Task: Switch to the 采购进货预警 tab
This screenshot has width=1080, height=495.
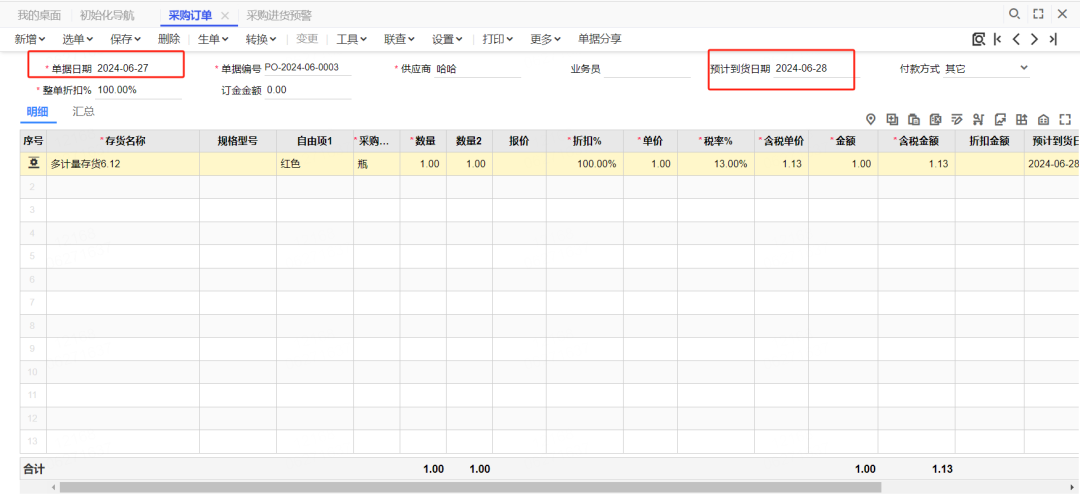Action: pyautogui.click(x=279, y=15)
